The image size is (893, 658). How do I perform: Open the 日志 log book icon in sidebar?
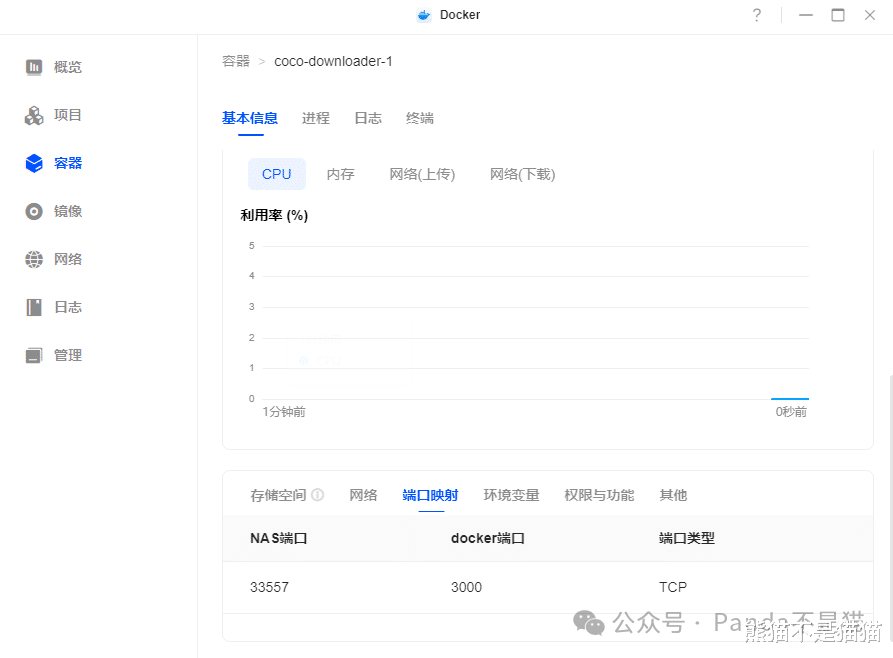tap(34, 307)
